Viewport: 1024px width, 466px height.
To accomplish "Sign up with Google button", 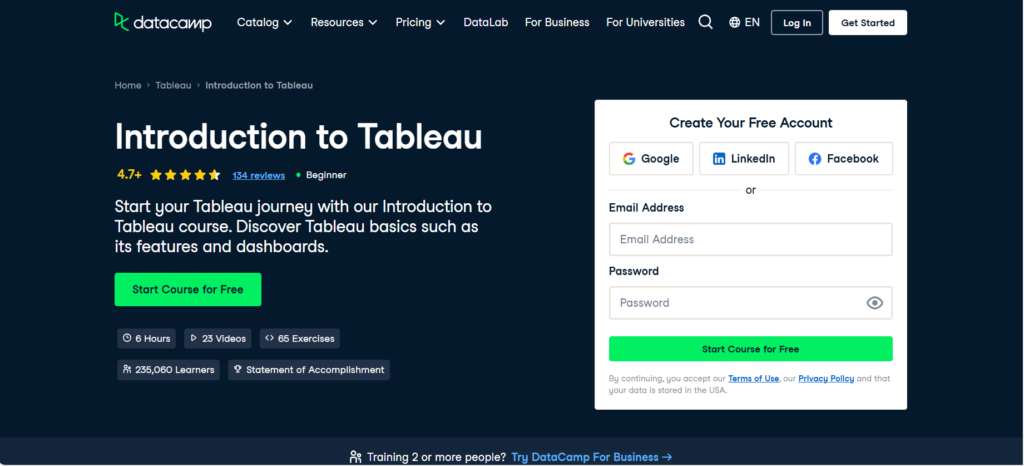I will point(651,159).
